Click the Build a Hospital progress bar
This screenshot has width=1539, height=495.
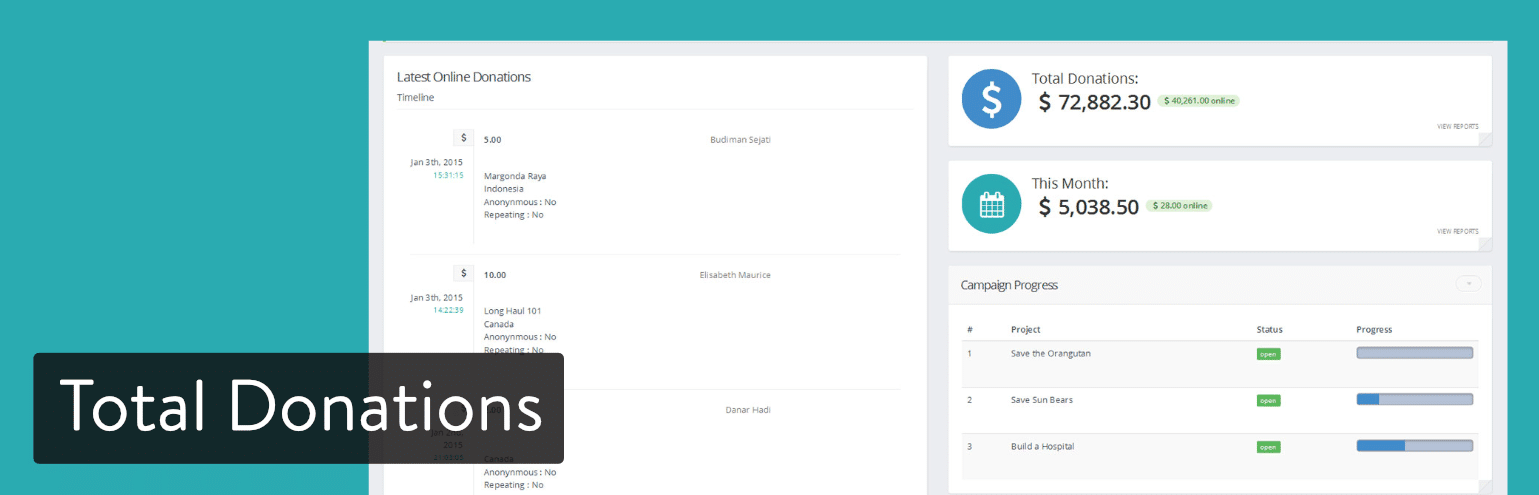tap(1414, 446)
